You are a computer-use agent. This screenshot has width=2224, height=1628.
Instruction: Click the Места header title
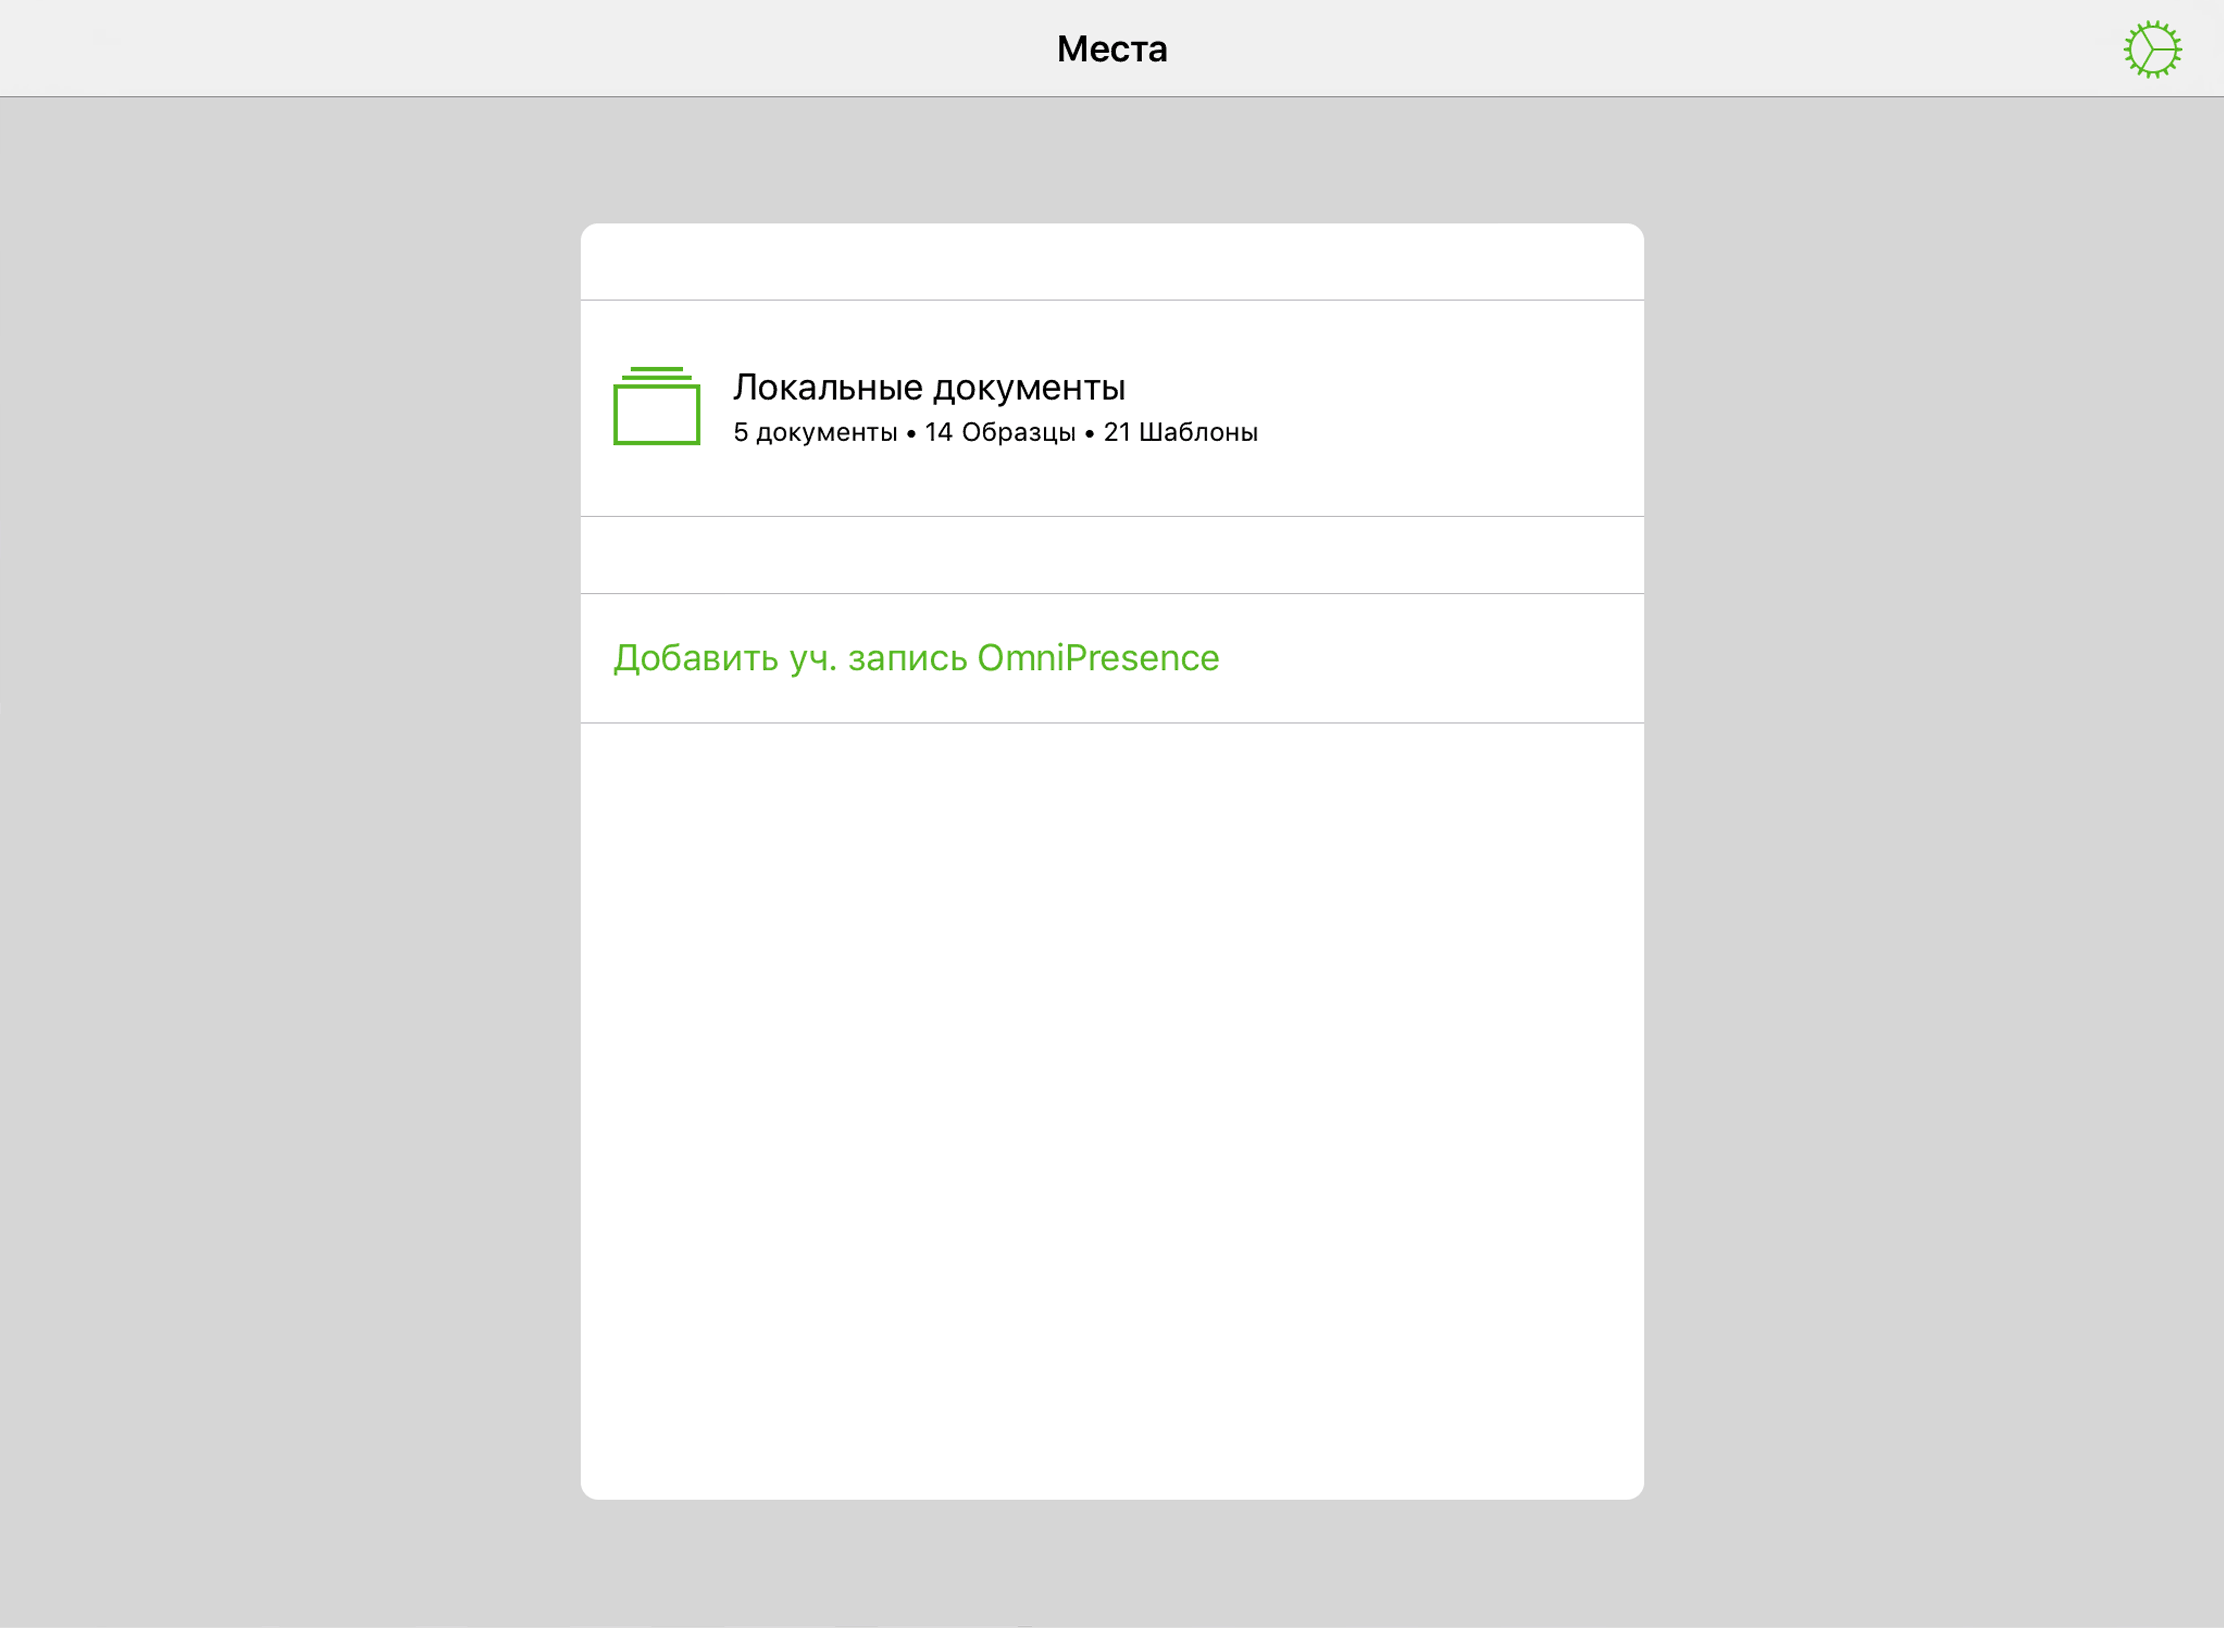1112,49
